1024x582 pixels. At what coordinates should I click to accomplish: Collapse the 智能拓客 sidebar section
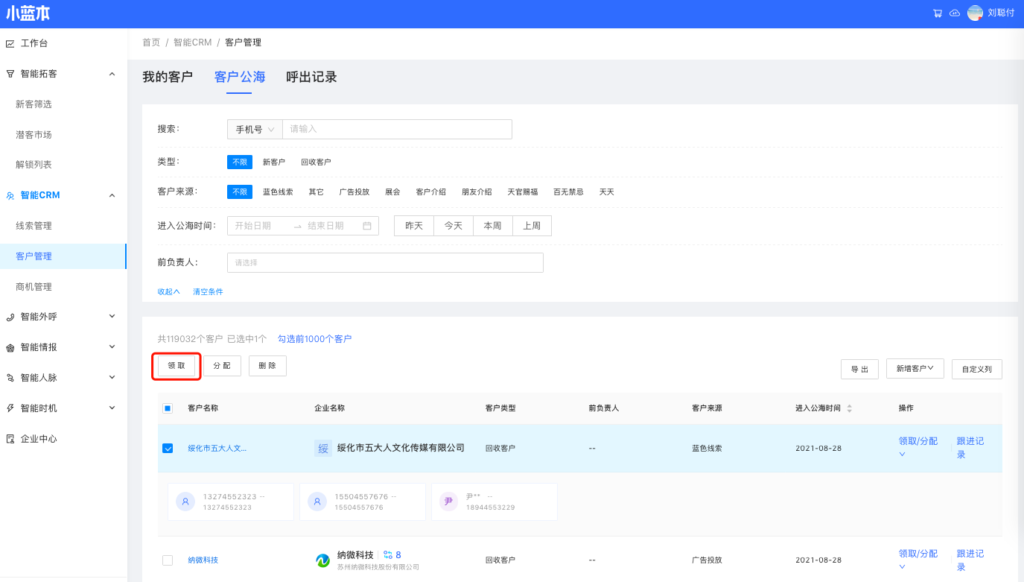coord(112,74)
